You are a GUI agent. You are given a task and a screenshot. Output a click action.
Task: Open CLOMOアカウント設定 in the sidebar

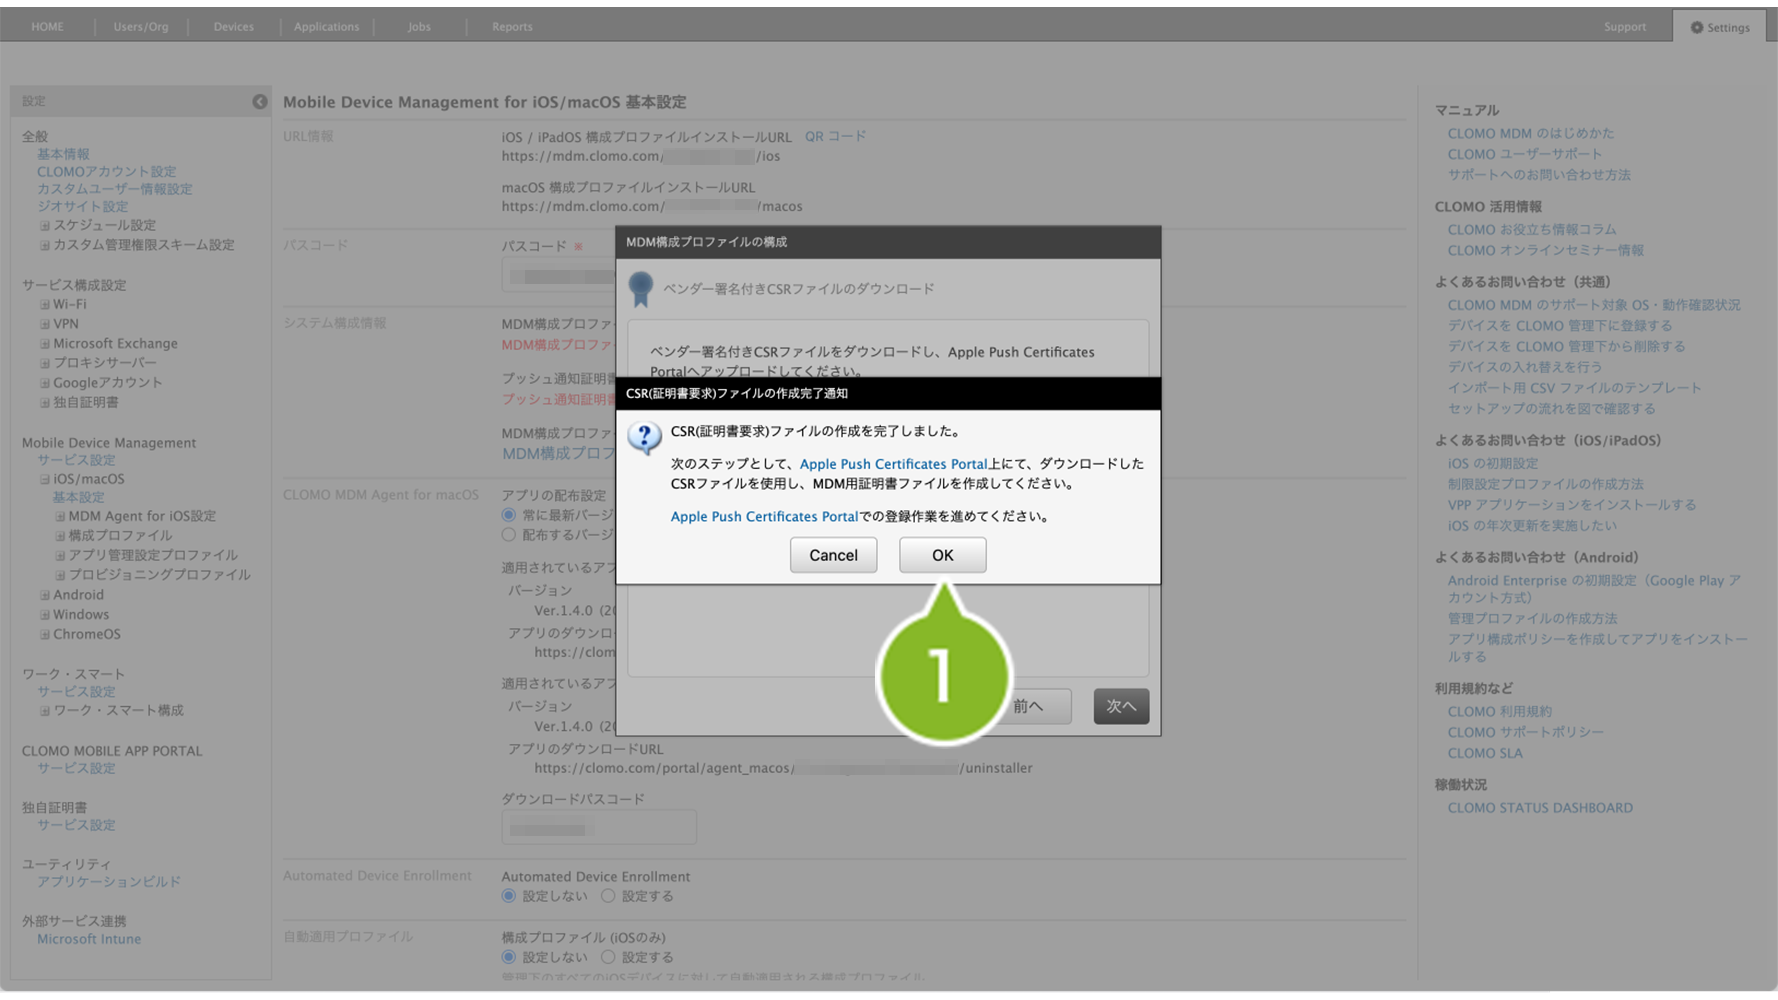[106, 172]
